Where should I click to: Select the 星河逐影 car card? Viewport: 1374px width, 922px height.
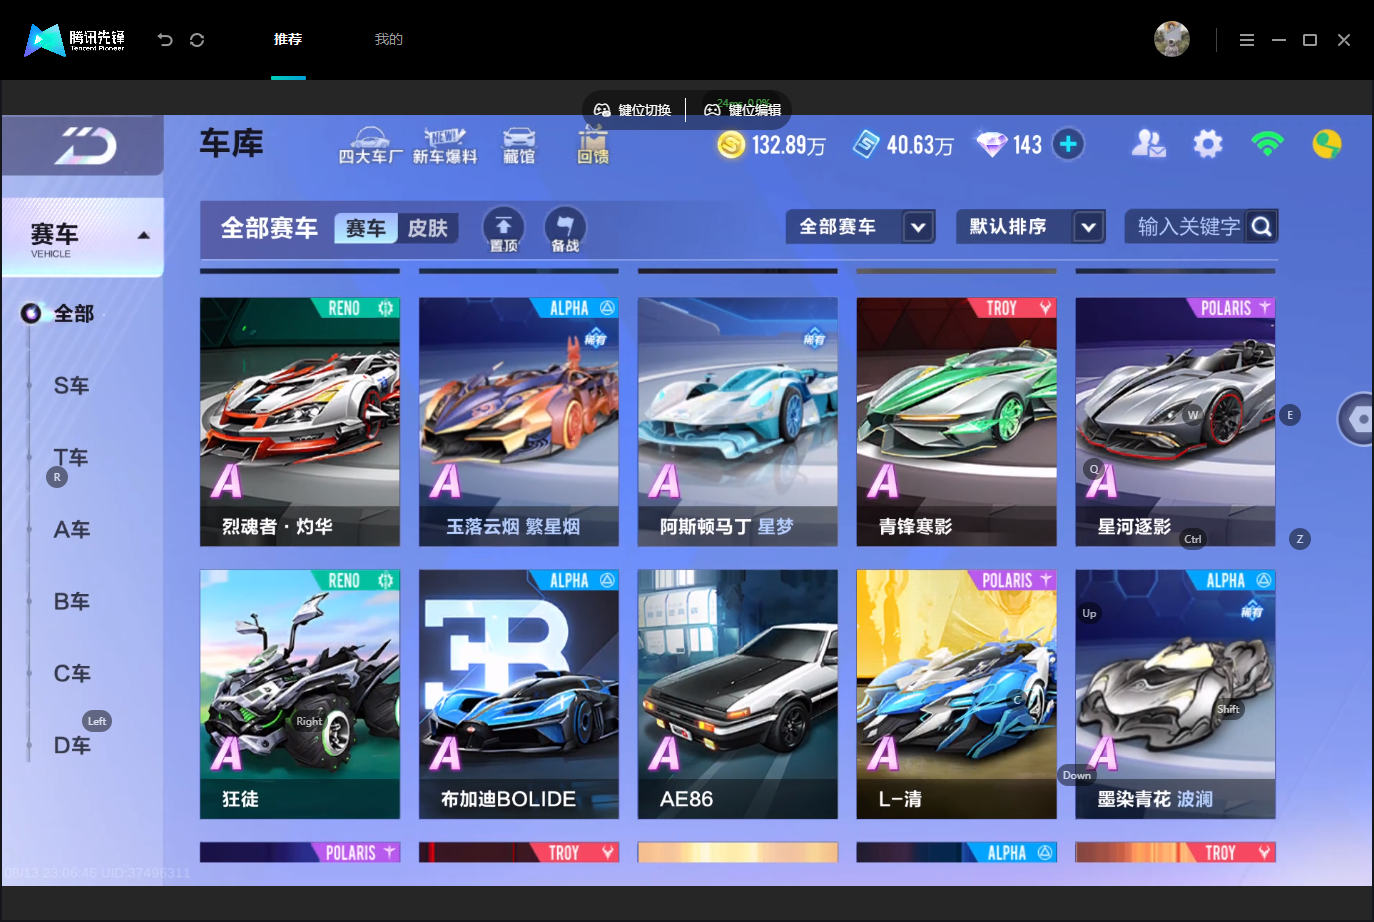pos(1176,422)
